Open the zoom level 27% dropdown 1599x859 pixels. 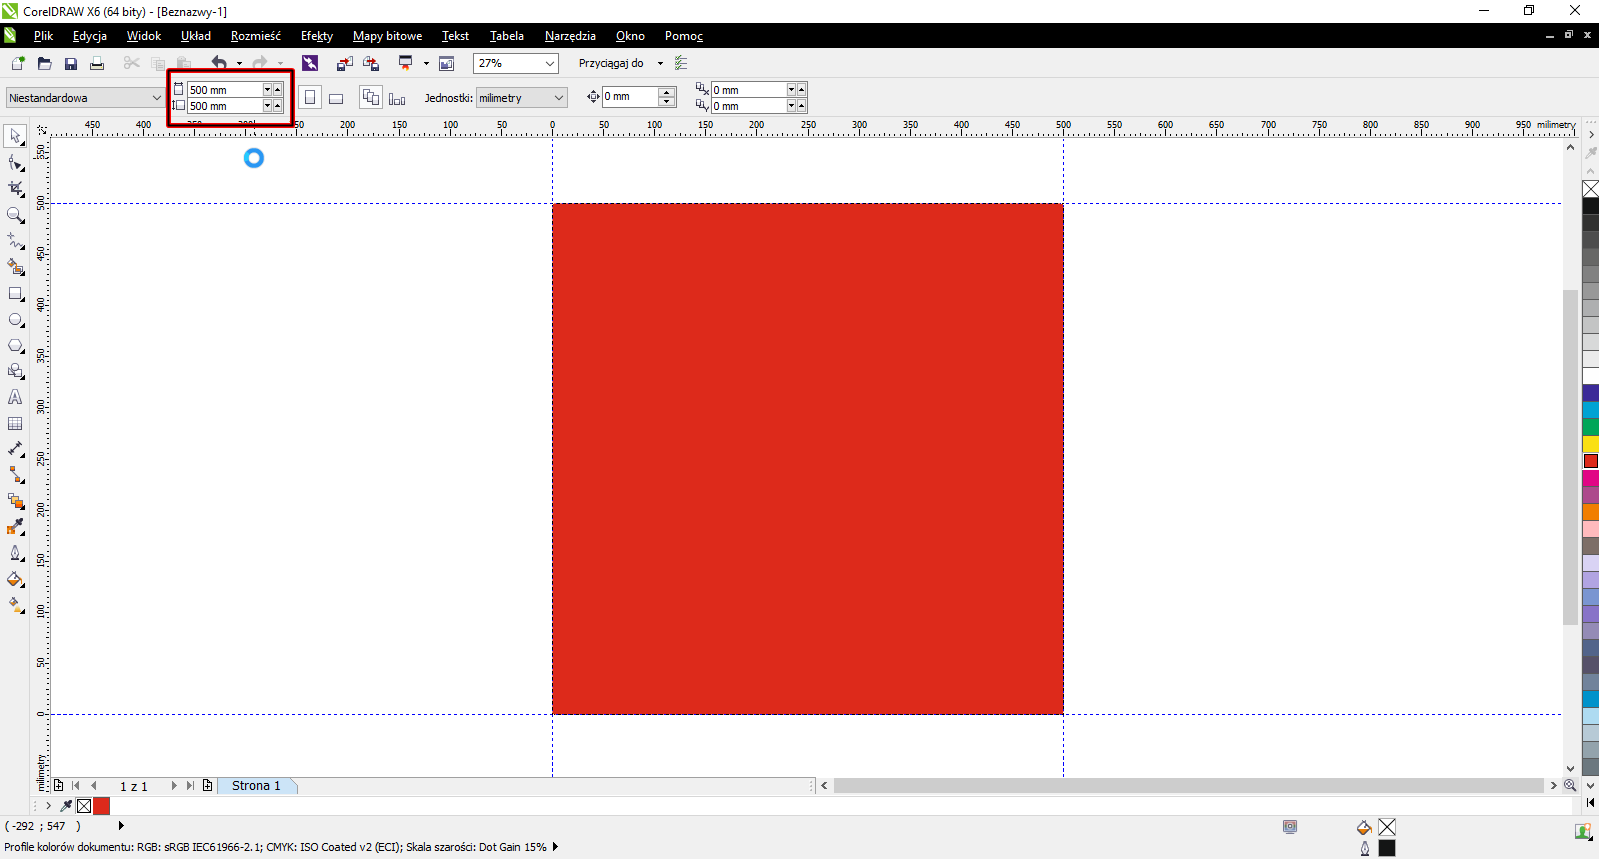tap(549, 63)
